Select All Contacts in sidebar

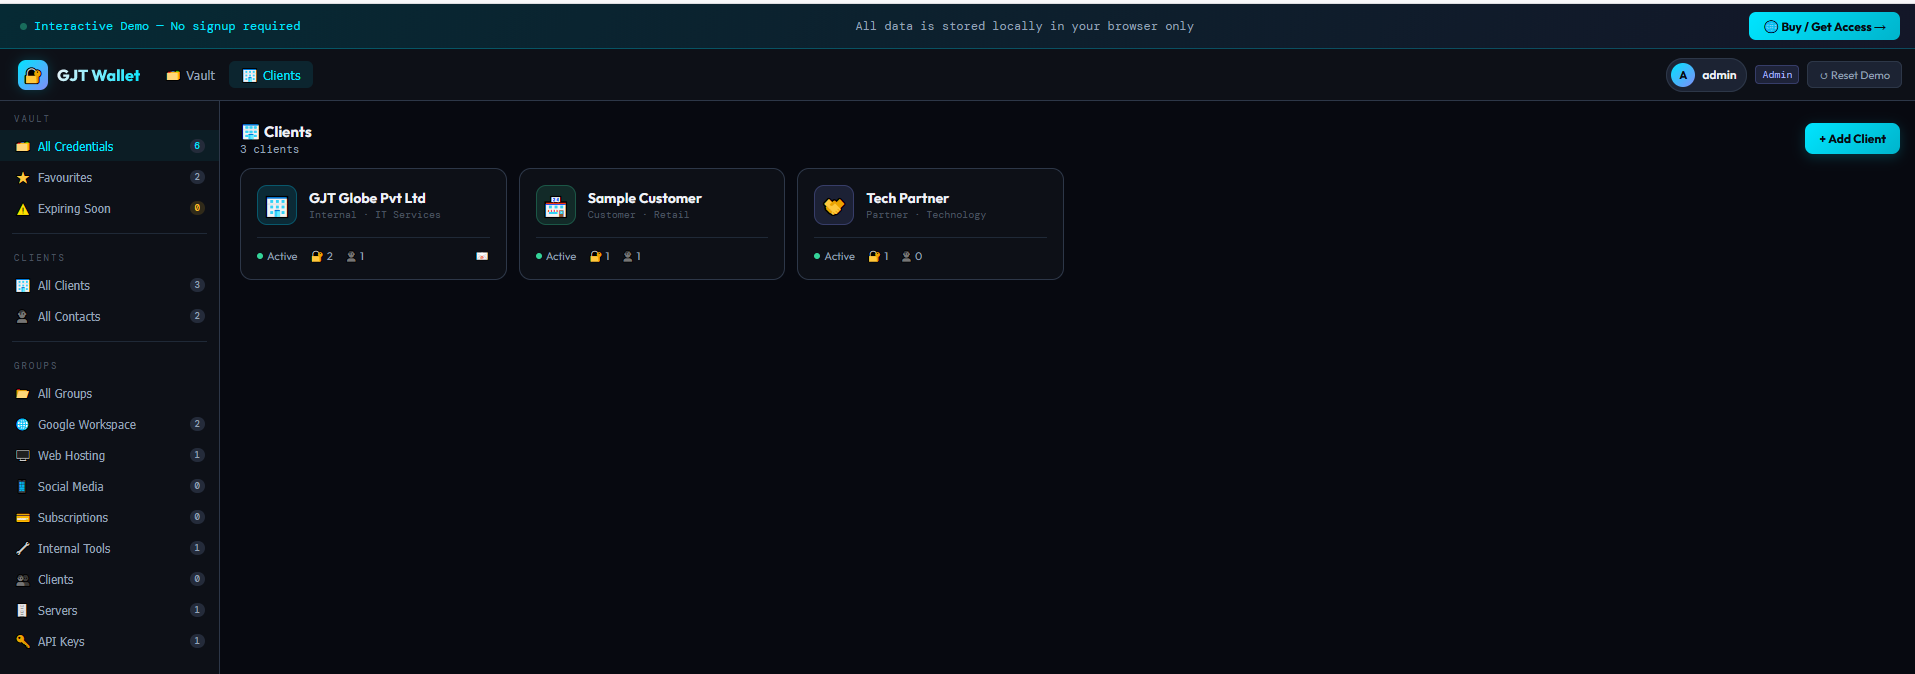[109, 316]
